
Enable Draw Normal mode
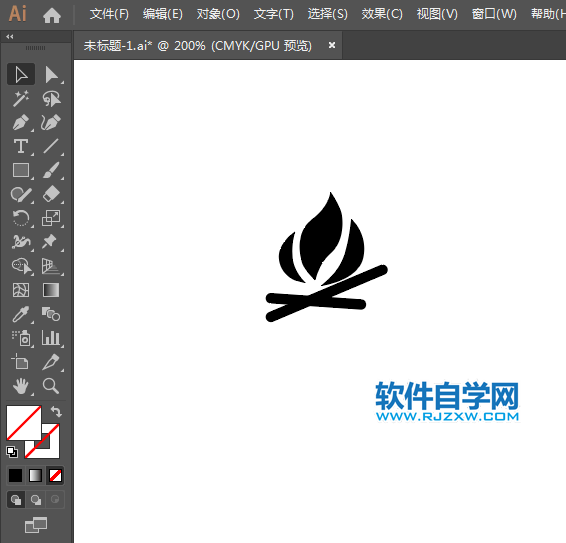[x=16, y=500]
